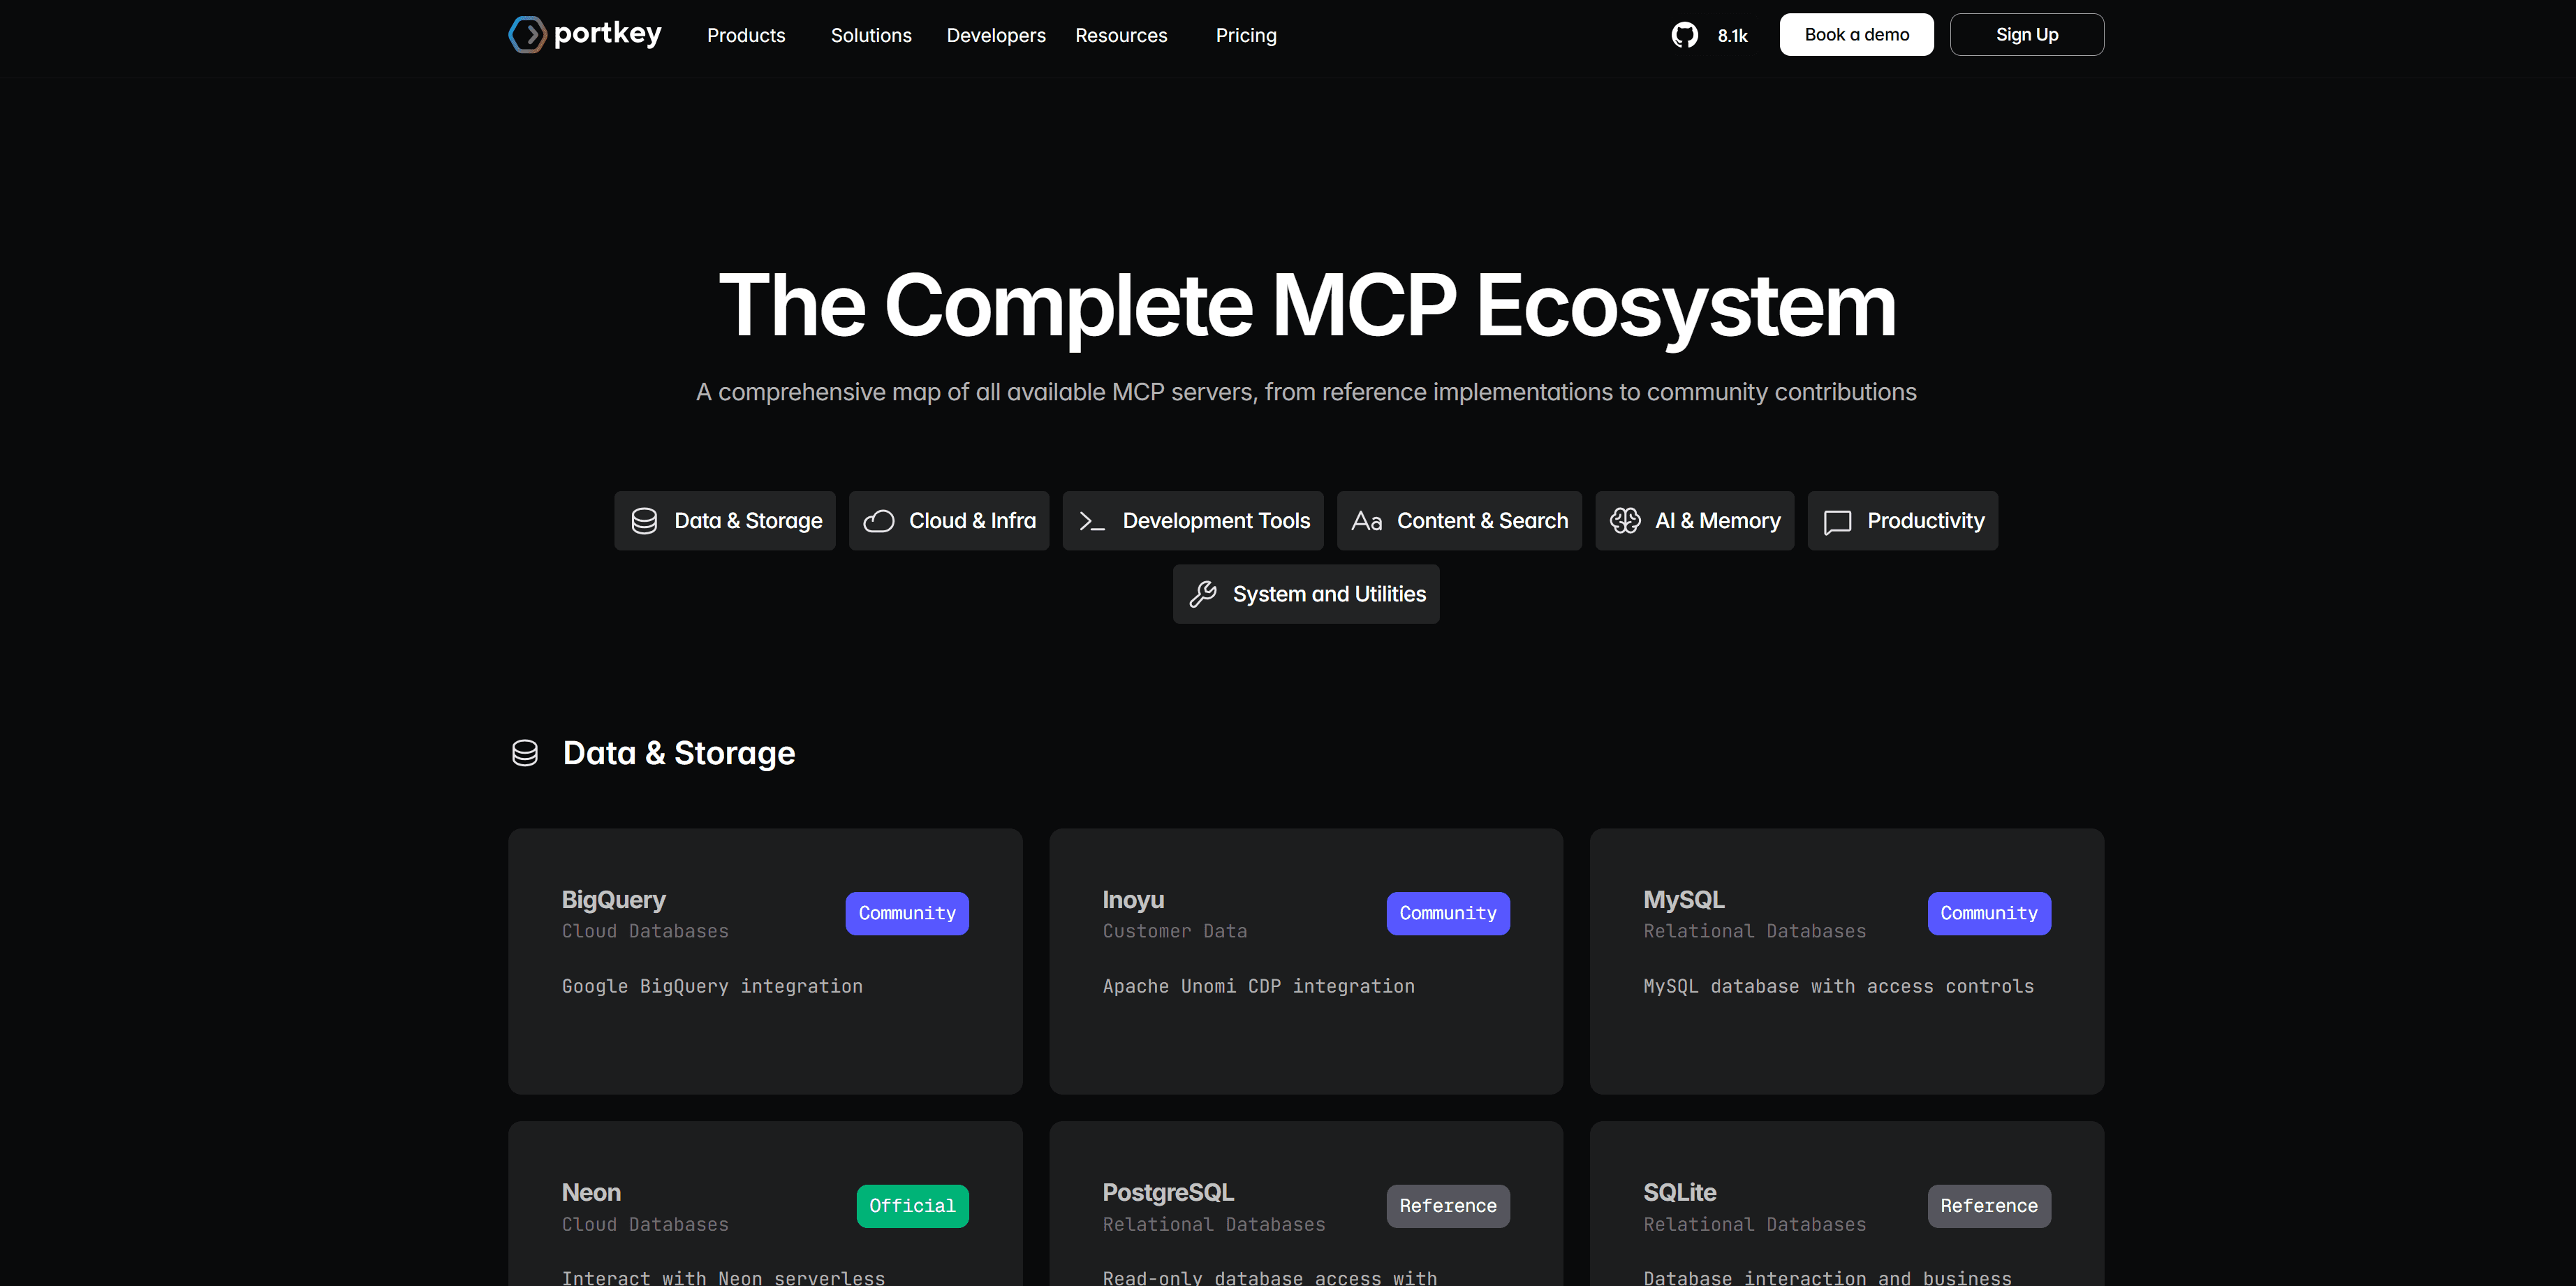The height and width of the screenshot is (1286, 2576).
Task: Filter by System and Utilities category
Action: 1306,594
